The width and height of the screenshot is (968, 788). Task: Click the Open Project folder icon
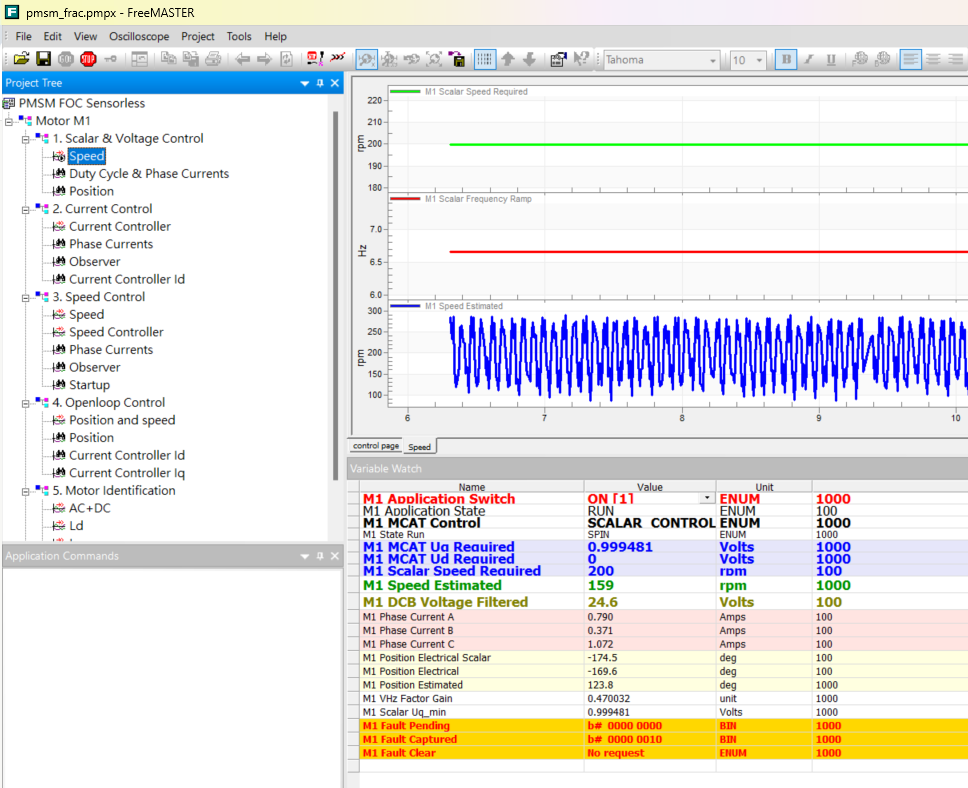tap(21, 60)
